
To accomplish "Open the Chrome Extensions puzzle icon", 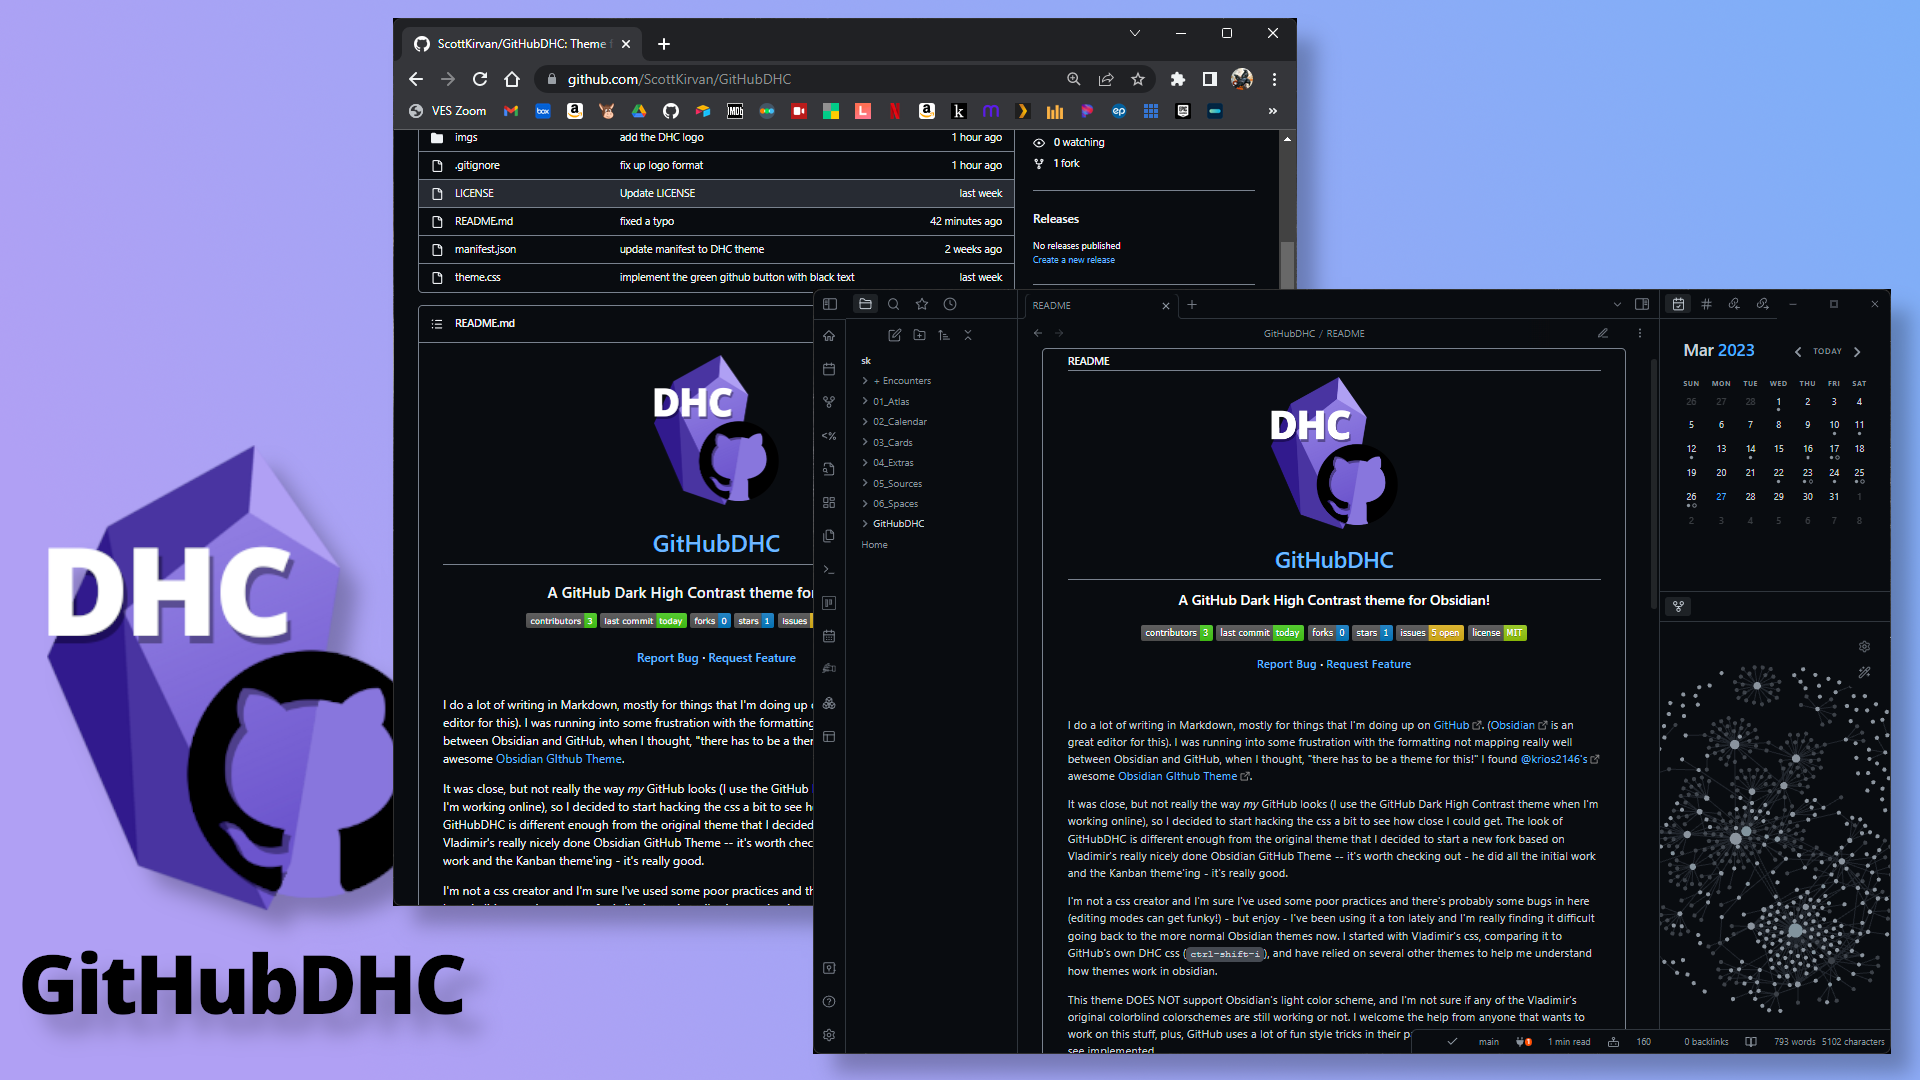I will [1178, 79].
